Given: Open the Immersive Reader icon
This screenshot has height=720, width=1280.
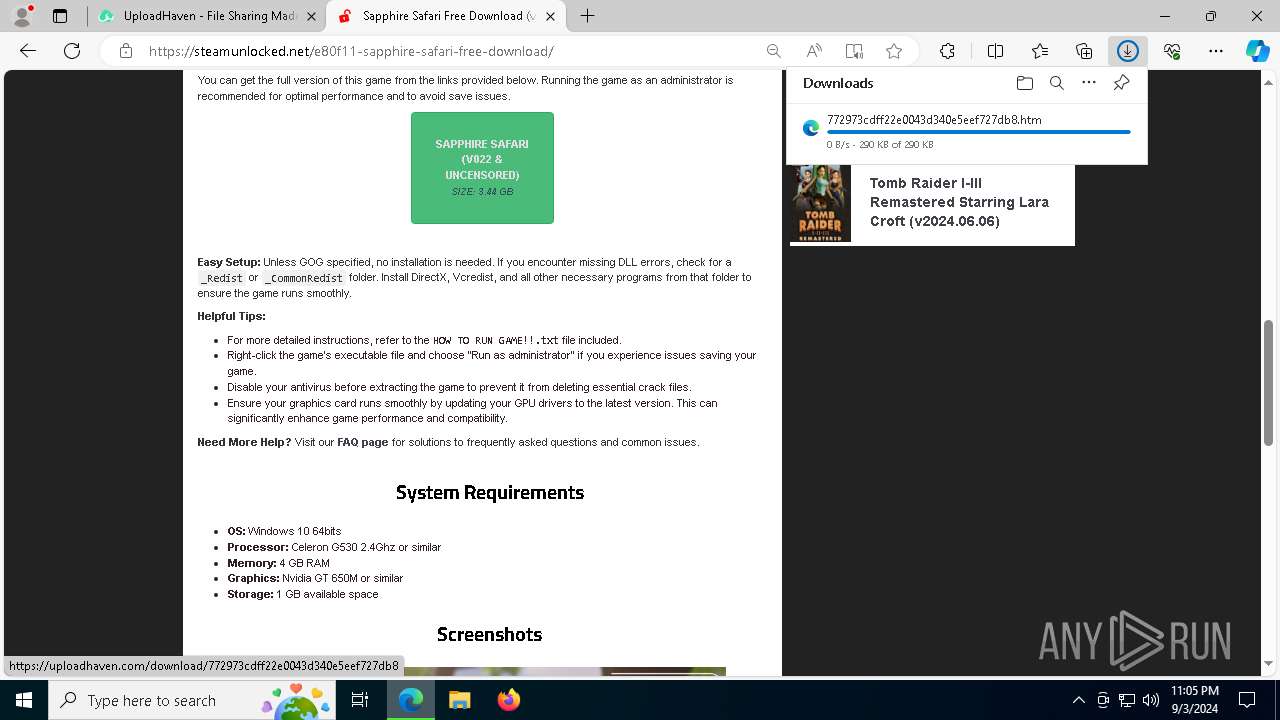Looking at the screenshot, I should 854,51.
